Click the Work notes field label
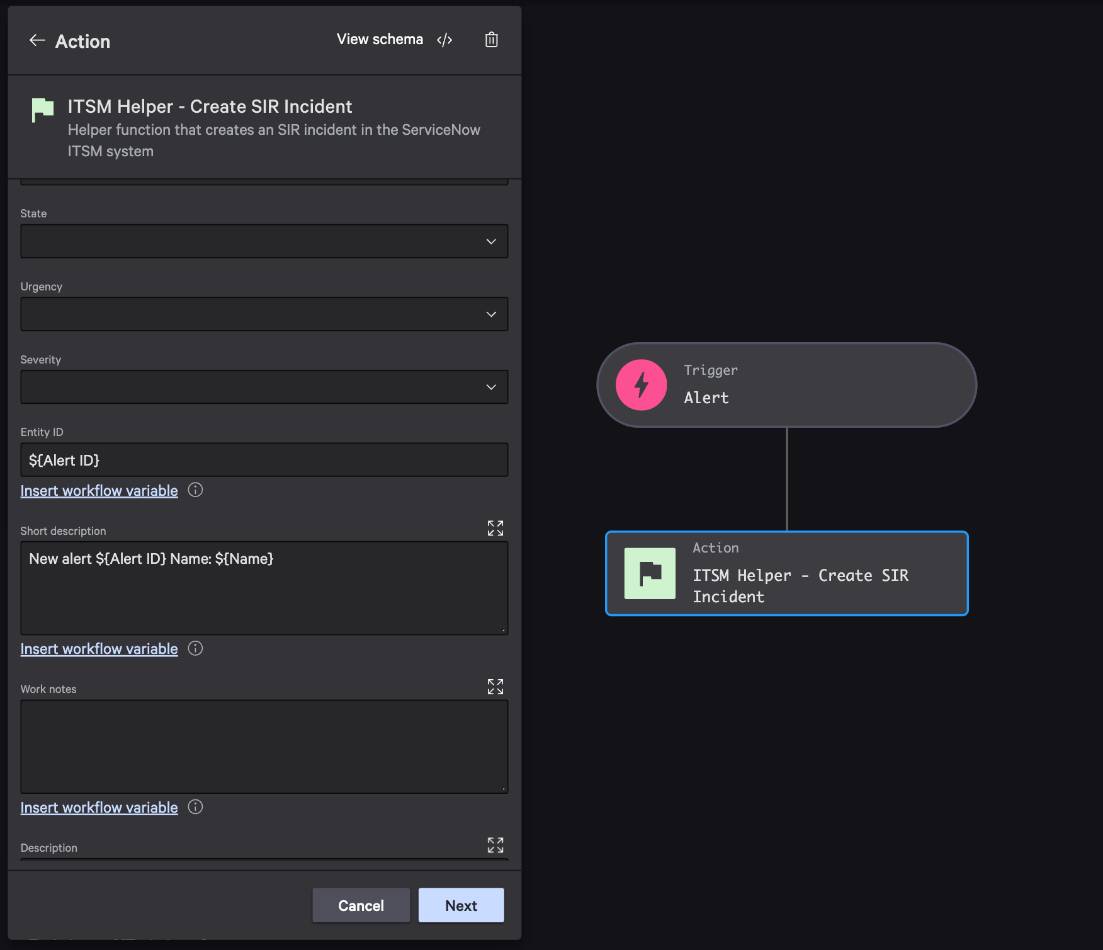The image size is (1103, 950). (49, 689)
